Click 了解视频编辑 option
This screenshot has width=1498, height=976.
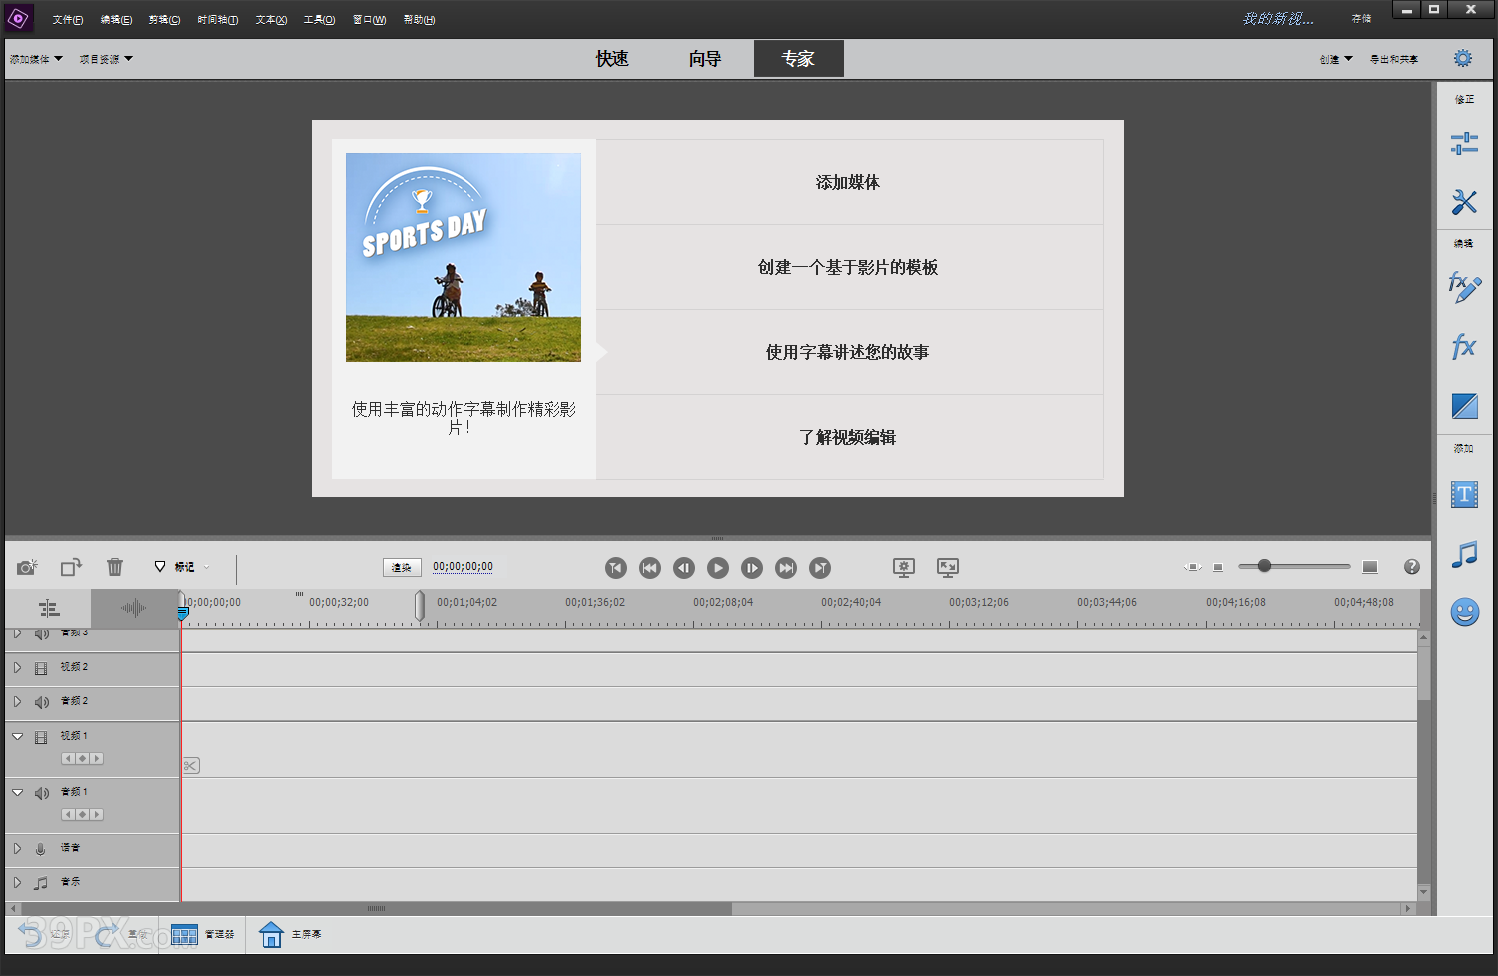coord(848,437)
